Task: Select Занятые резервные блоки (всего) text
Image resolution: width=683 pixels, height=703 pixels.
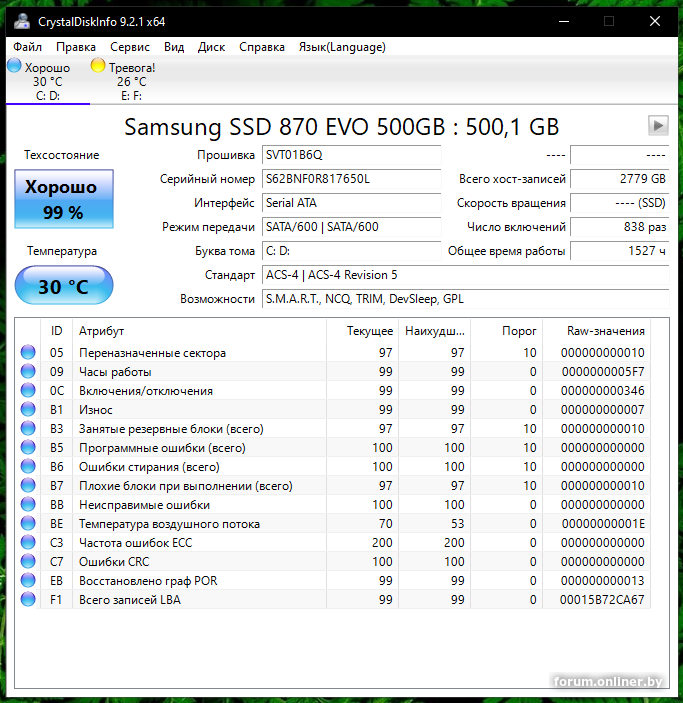Action: [x=171, y=429]
